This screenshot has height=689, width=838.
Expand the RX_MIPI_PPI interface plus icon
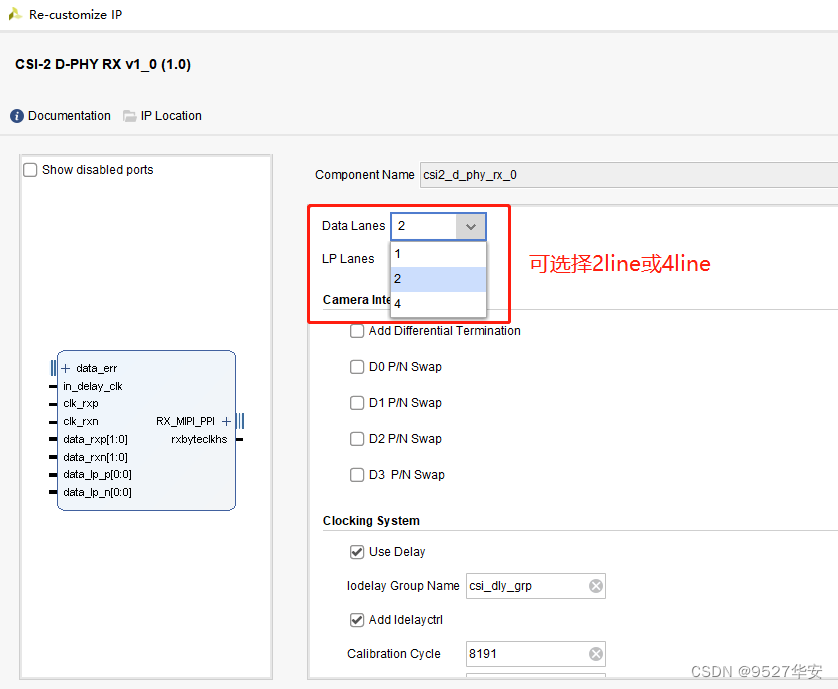(x=226, y=421)
